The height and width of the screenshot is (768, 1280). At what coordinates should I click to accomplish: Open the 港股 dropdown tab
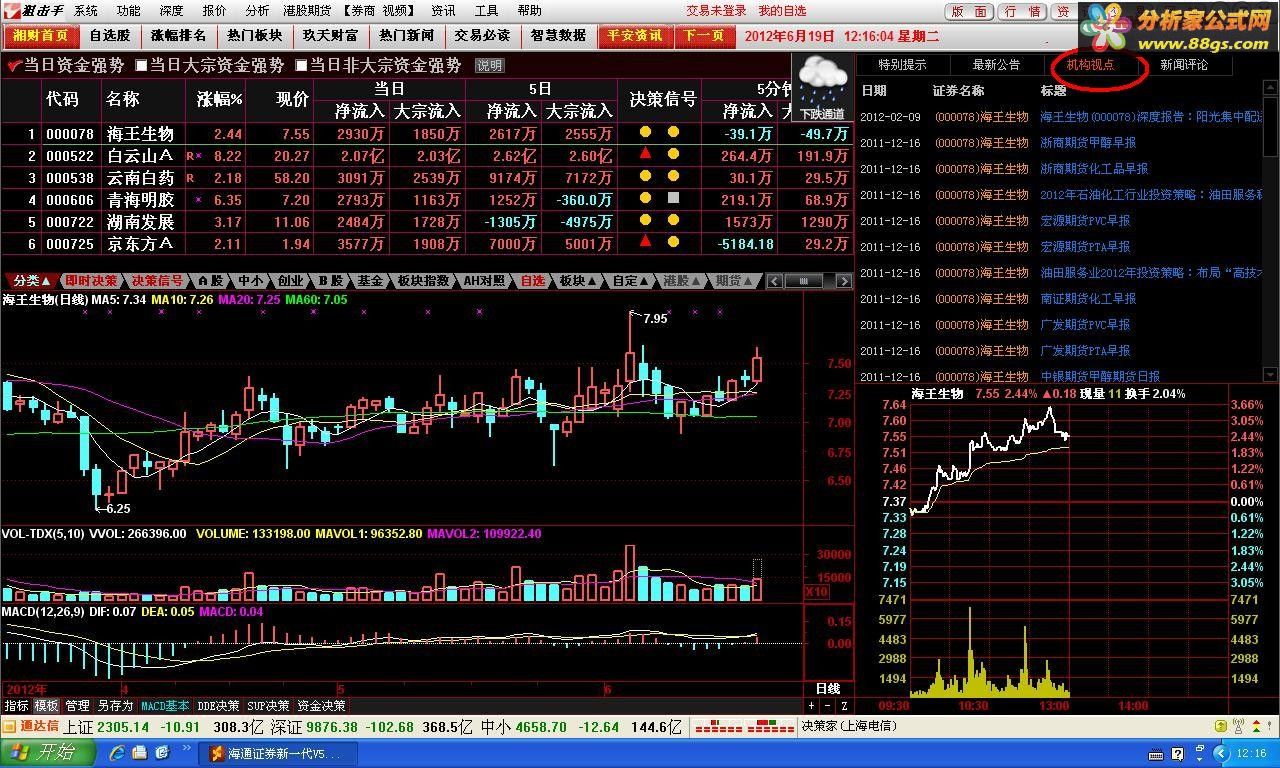682,281
